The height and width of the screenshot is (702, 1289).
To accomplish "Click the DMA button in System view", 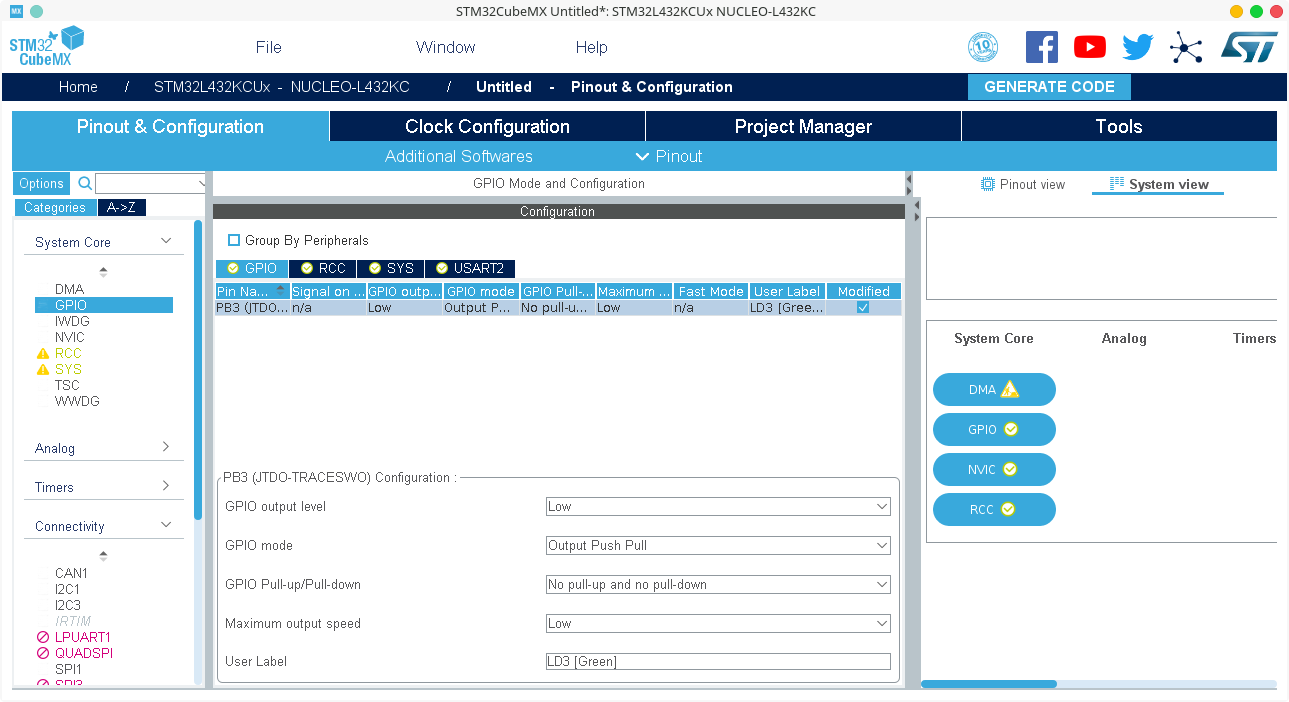I will click(994, 390).
